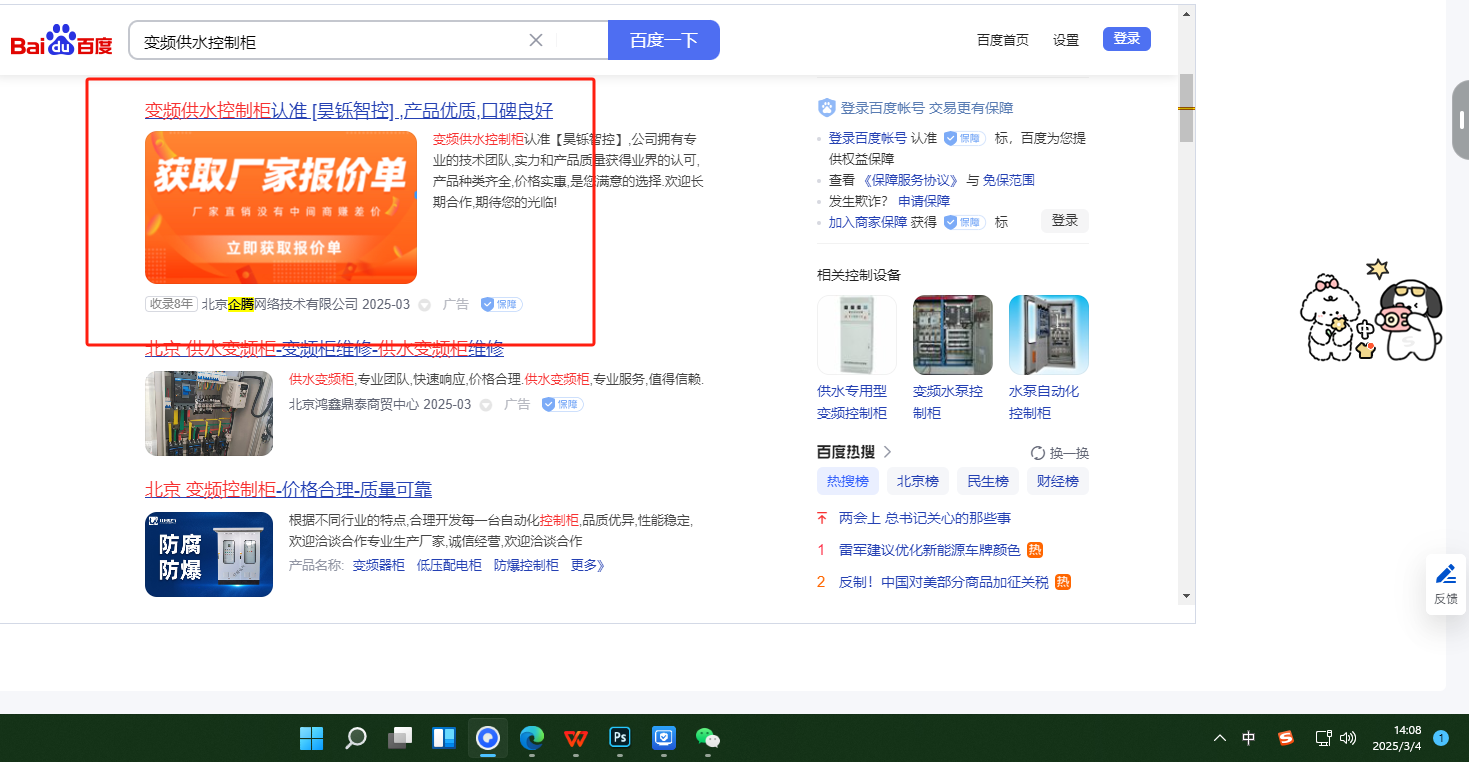Clear the search box with the X icon
1469x762 pixels.
[x=536, y=40]
